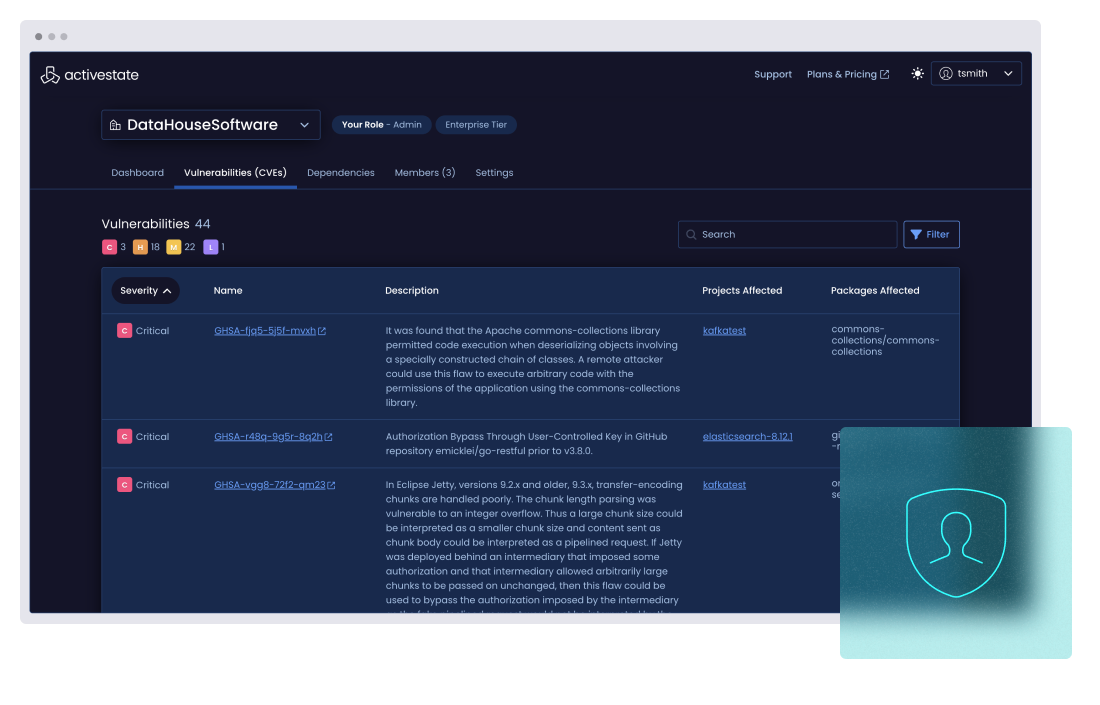This screenshot has width=1100, height=705.
Task: Click external link icon beside GHSA-r48q-9g5r-8q2h
Action: [328, 437]
